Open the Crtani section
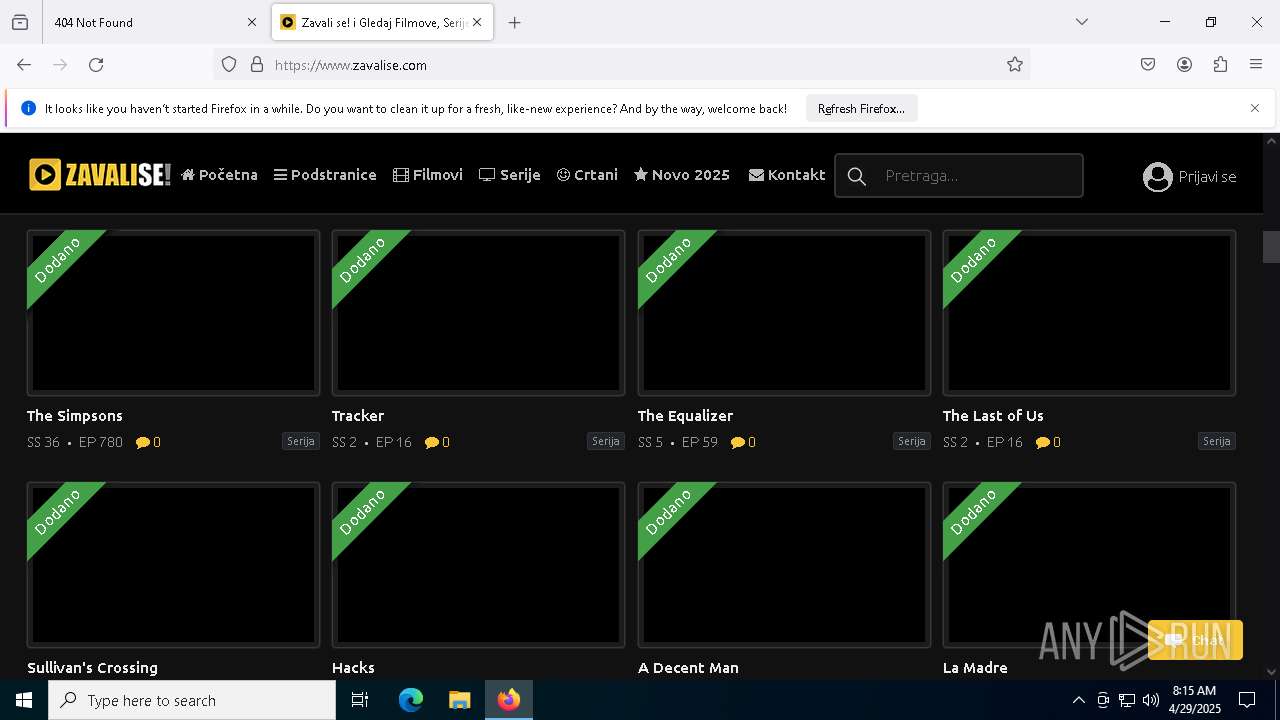The width and height of the screenshot is (1280, 720). [587, 175]
